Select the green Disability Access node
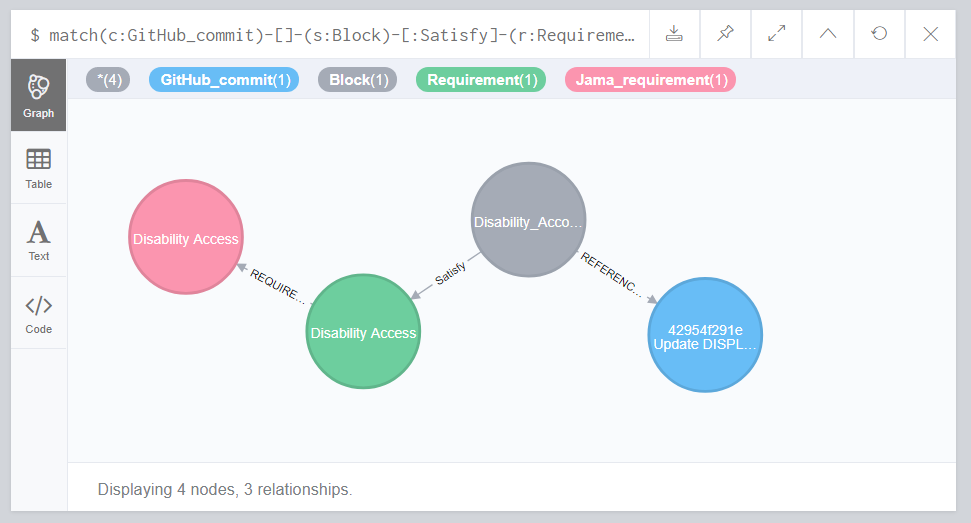971x523 pixels. pyautogui.click(x=364, y=332)
